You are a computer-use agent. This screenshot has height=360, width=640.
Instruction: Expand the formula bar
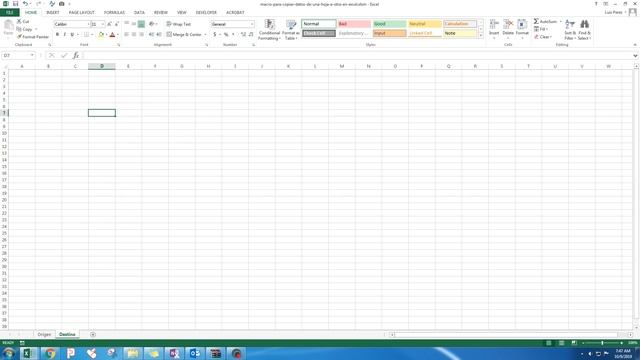click(x=636, y=56)
